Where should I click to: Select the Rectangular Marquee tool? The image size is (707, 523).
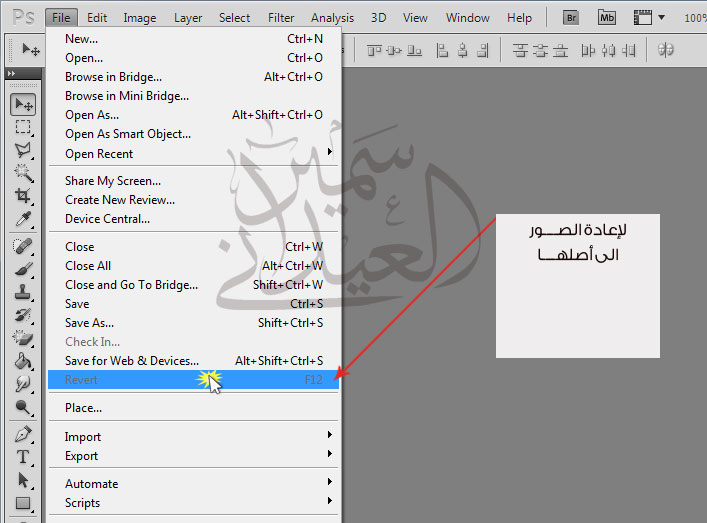pos(23,127)
